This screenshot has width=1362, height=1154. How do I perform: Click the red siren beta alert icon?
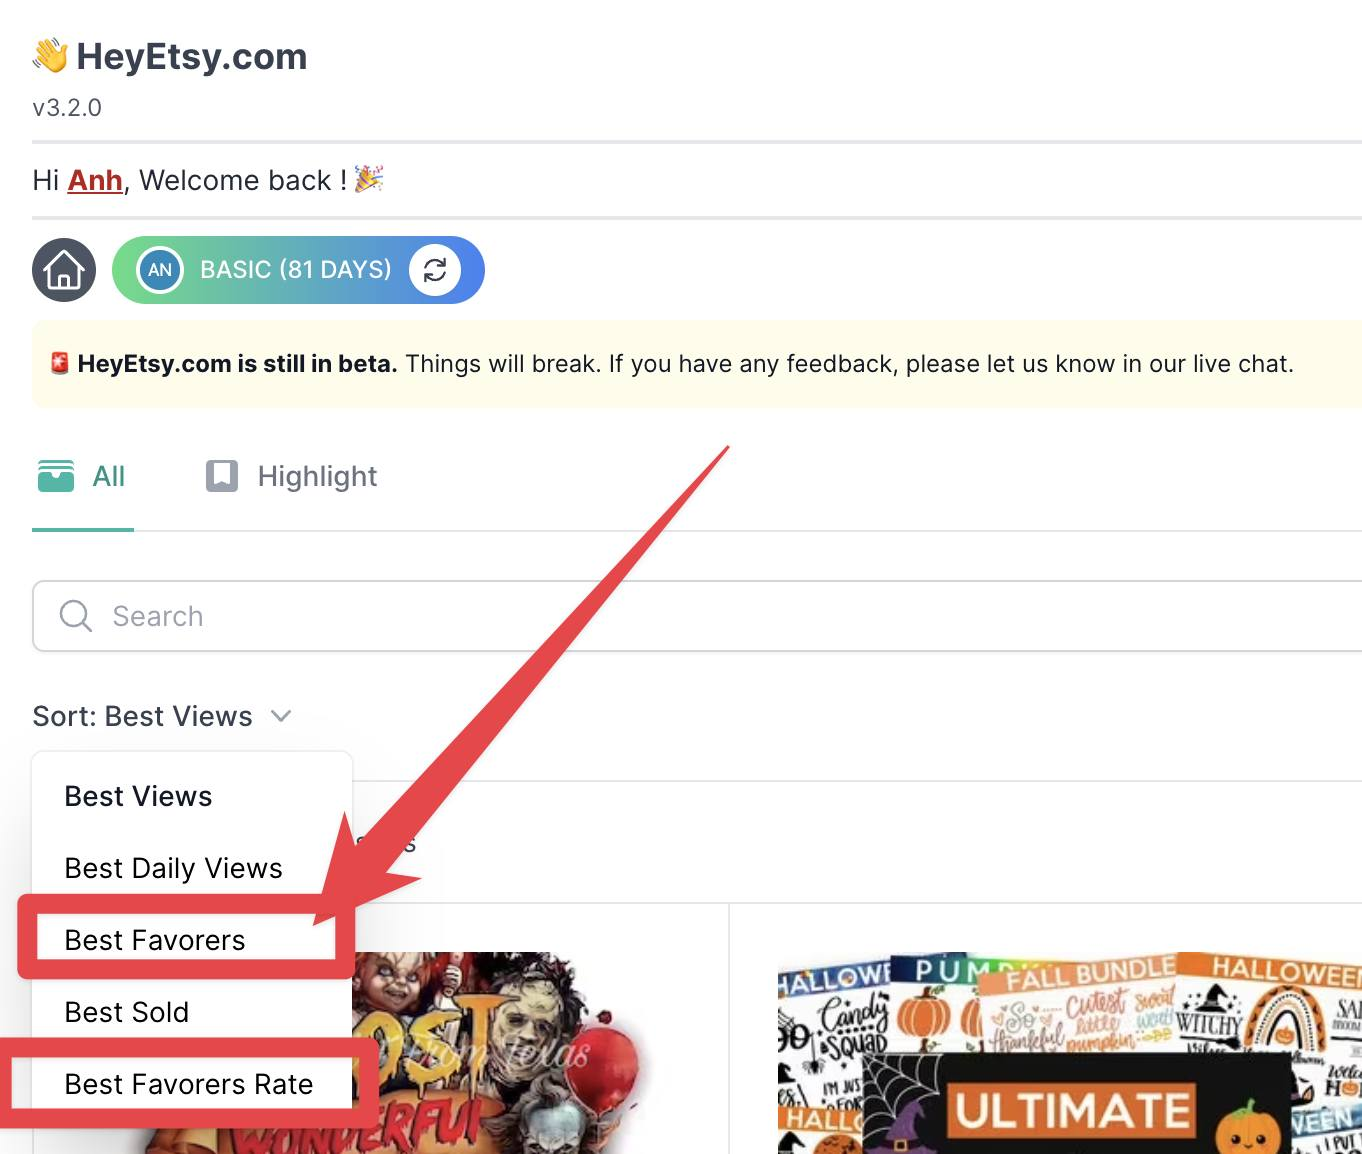pos(60,363)
